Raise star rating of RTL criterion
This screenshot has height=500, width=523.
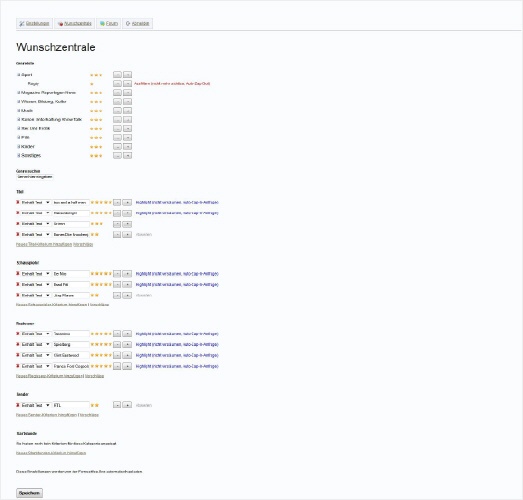(127, 405)
